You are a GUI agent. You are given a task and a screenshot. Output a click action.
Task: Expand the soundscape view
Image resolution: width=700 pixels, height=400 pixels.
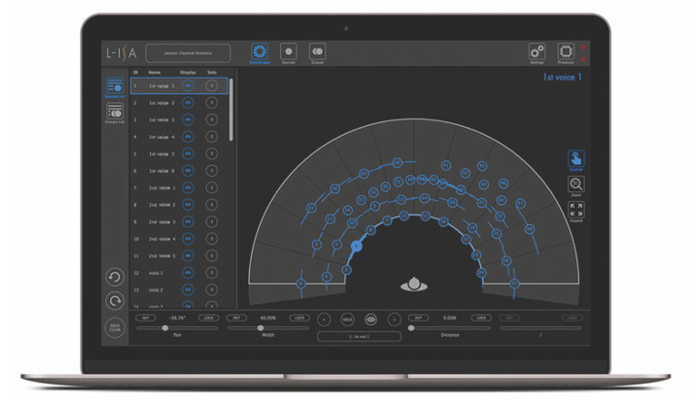click(x=576, y=210)
